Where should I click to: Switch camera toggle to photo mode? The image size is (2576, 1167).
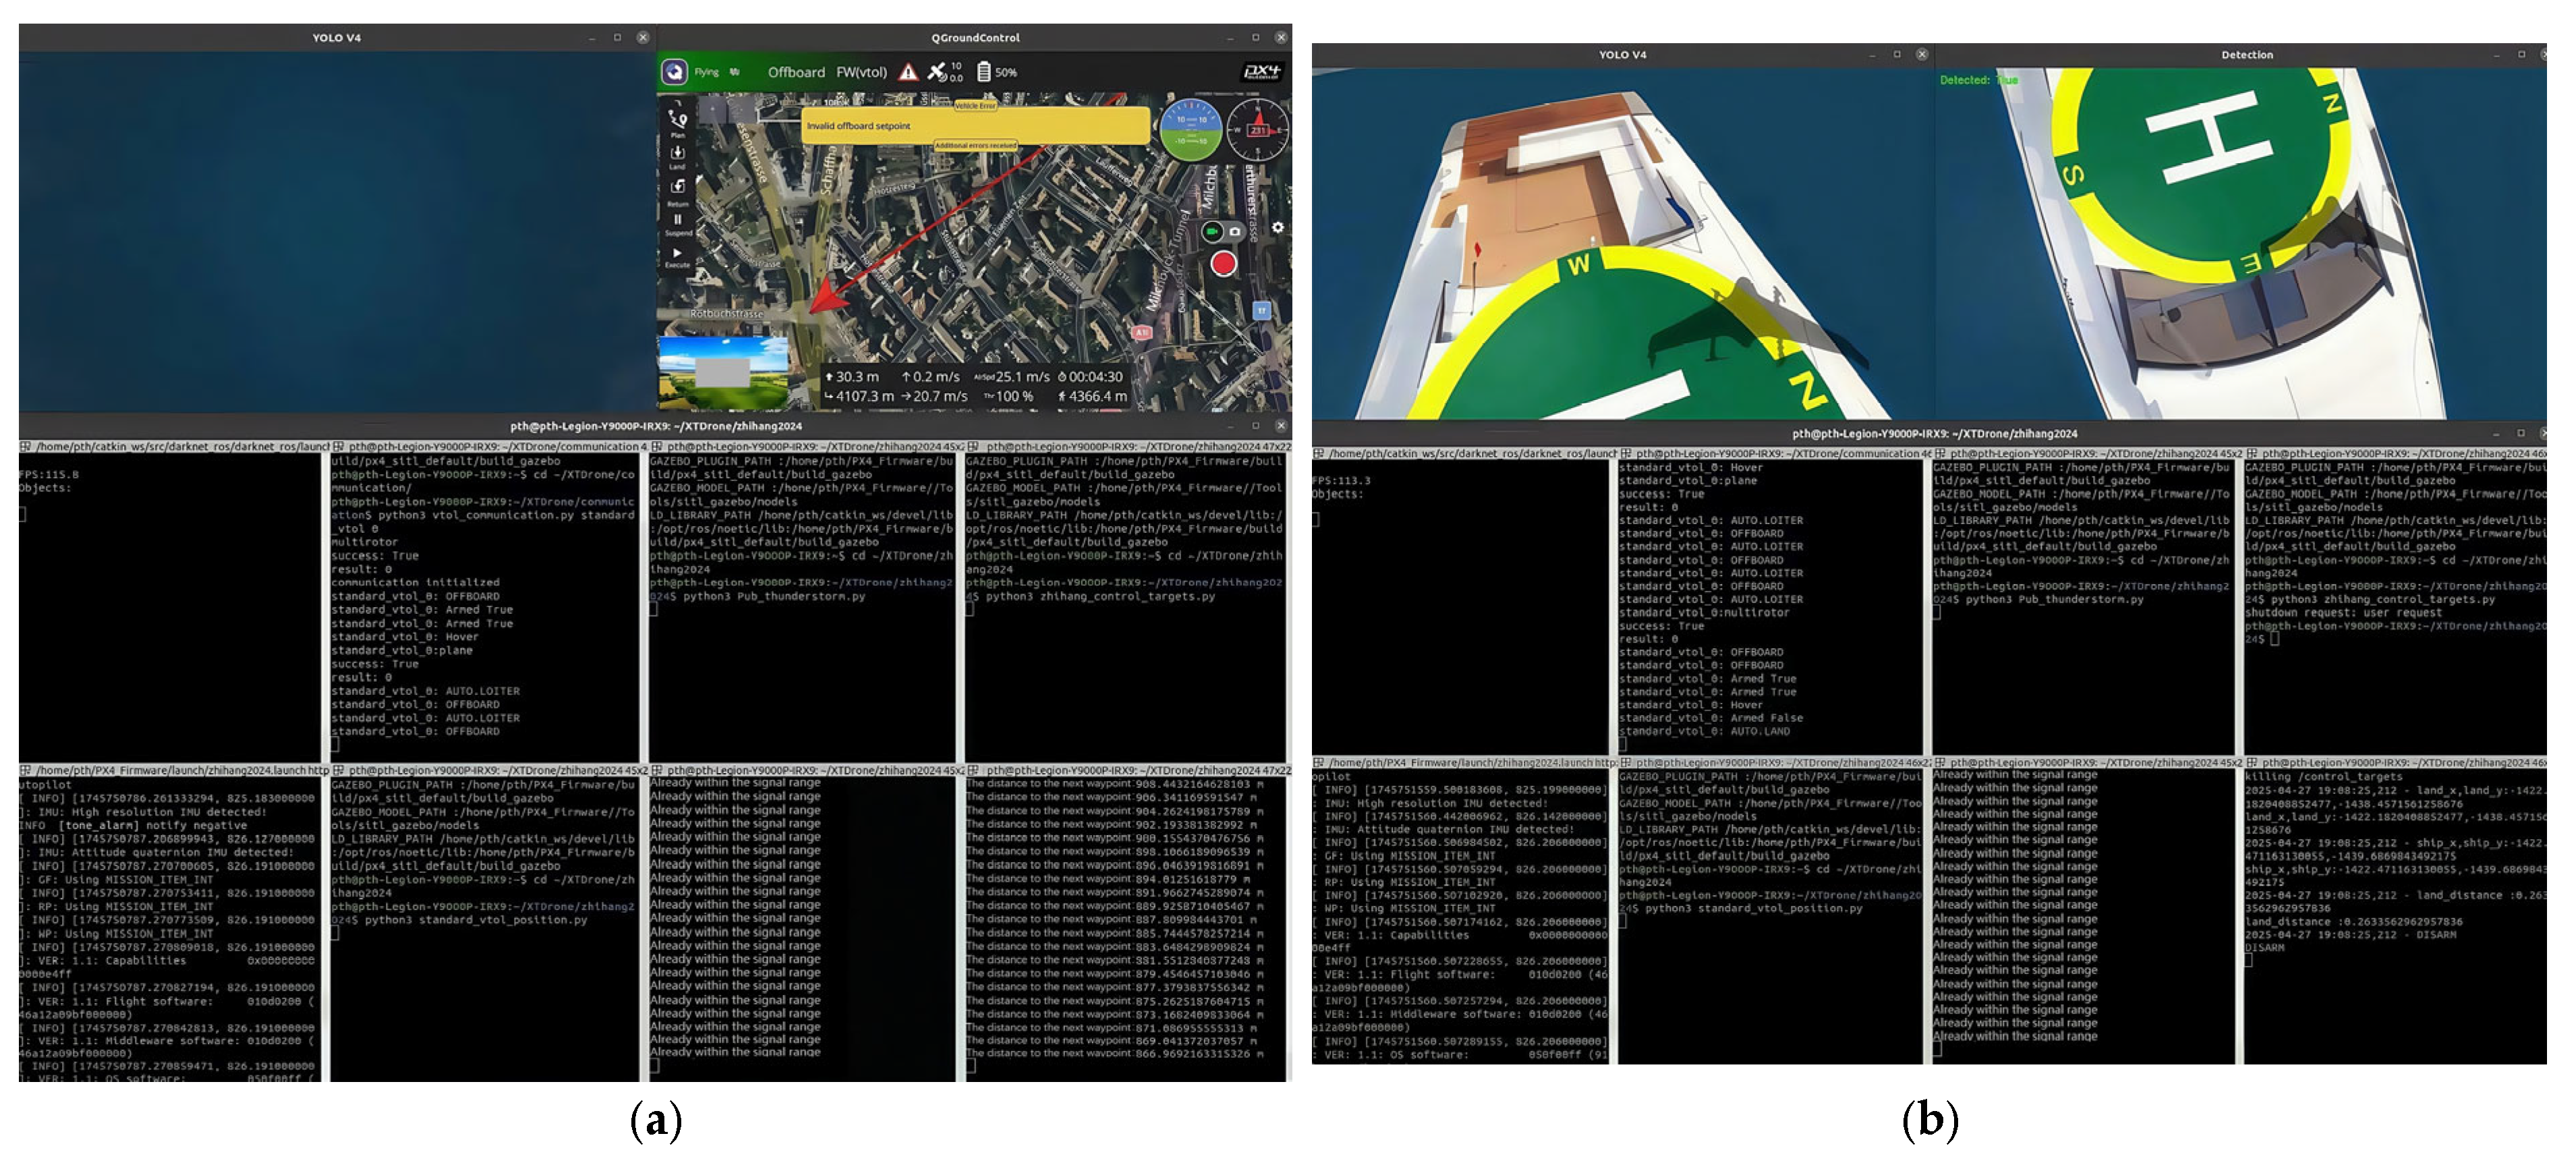[x=1235, y=231]
